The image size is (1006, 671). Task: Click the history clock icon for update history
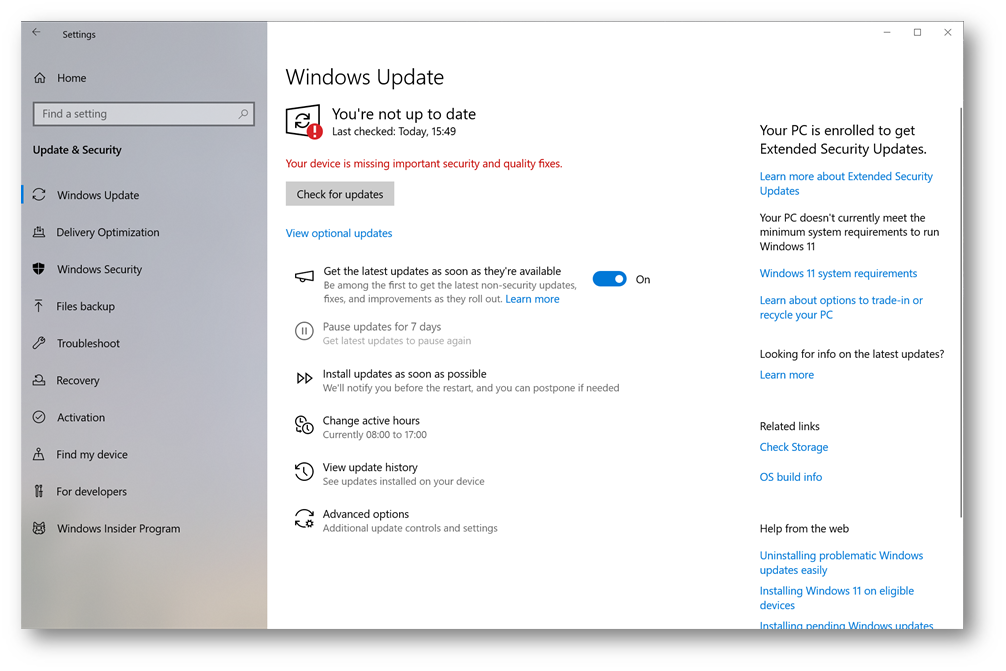(304, 471)
